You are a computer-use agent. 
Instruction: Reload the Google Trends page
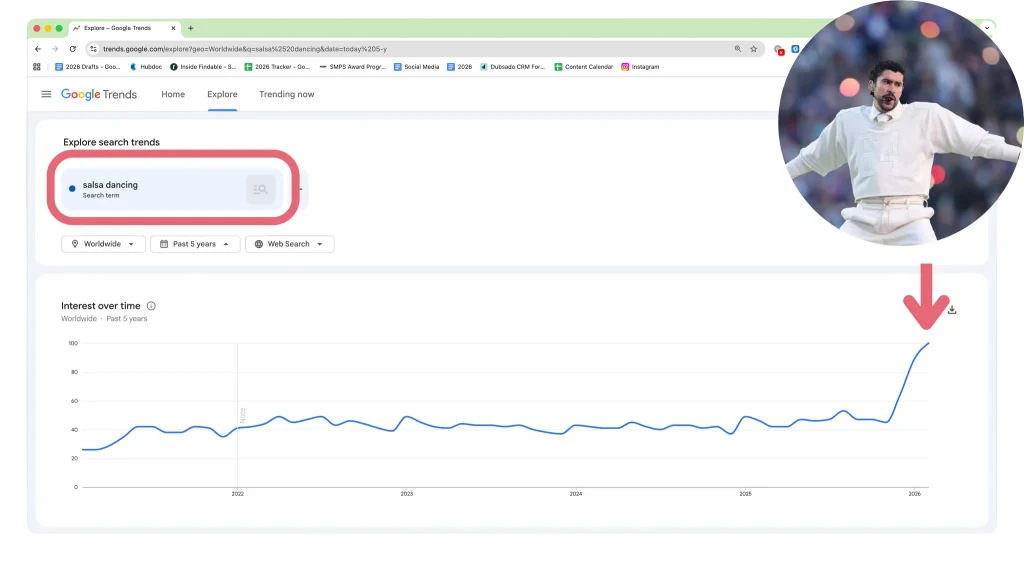72,49
